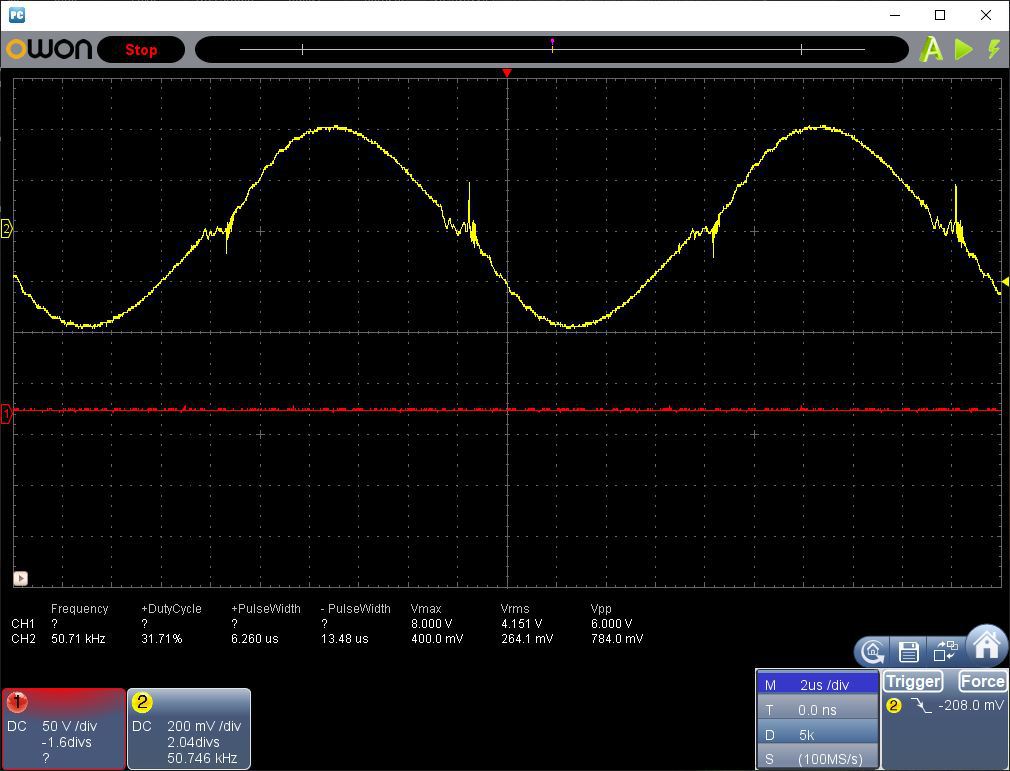
Task: Click the CH2 DC coupling label
Action: coord(142,726)
